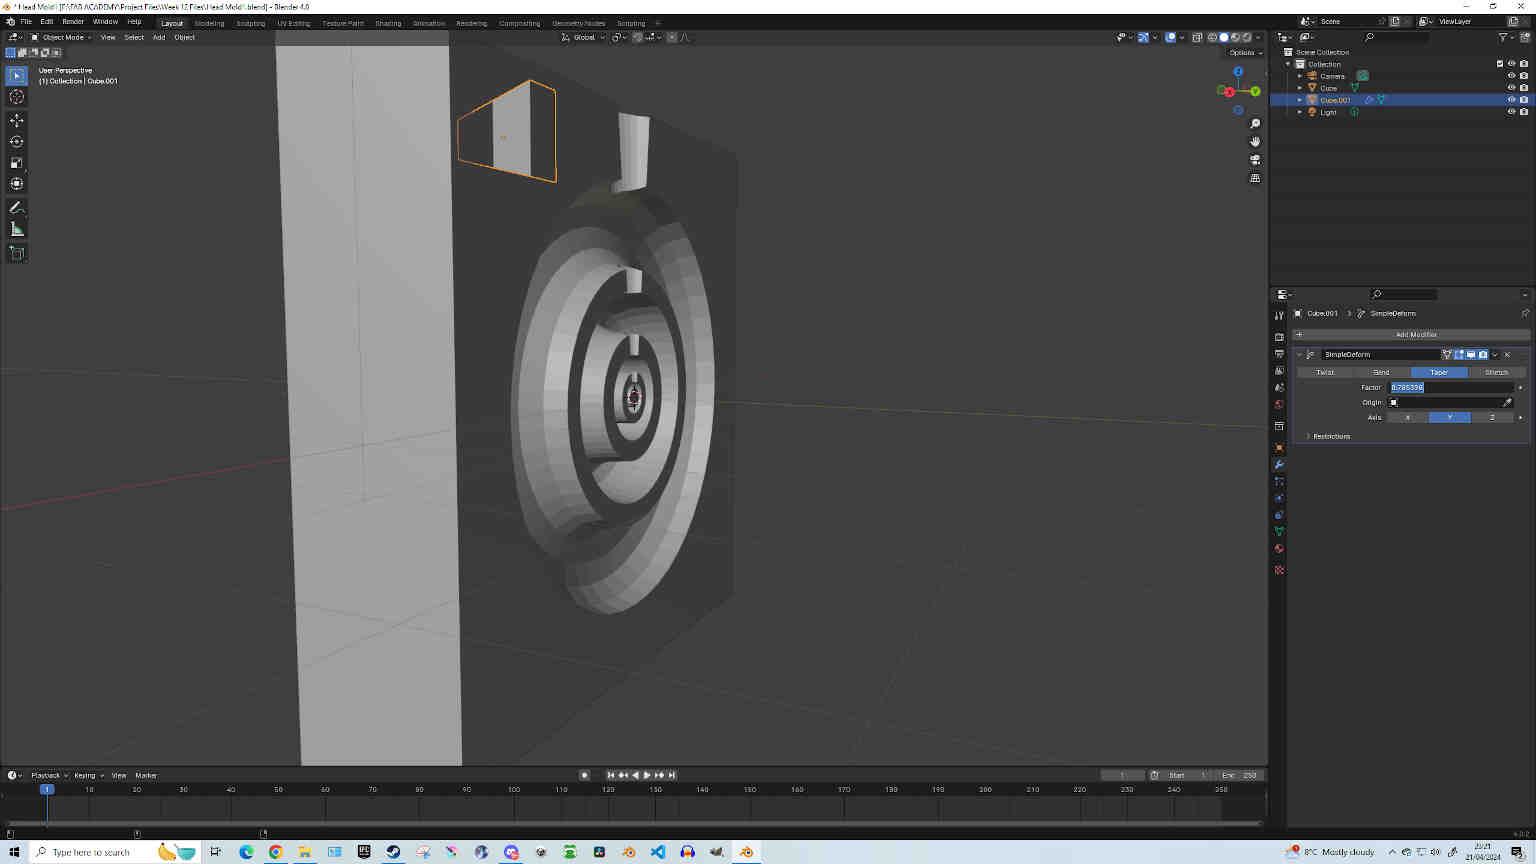Switch to the Sculpting workspace tab

pos(251,23)
